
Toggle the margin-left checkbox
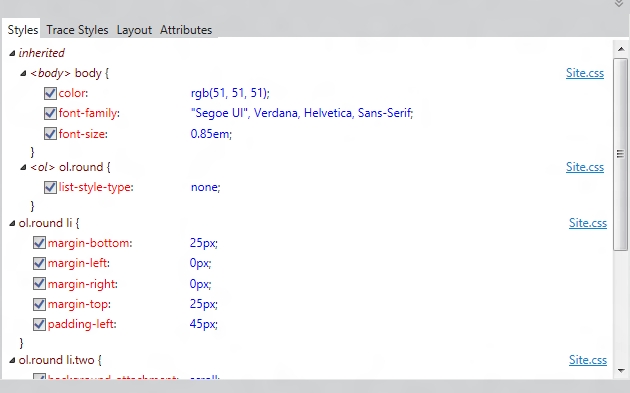[39, 263]
